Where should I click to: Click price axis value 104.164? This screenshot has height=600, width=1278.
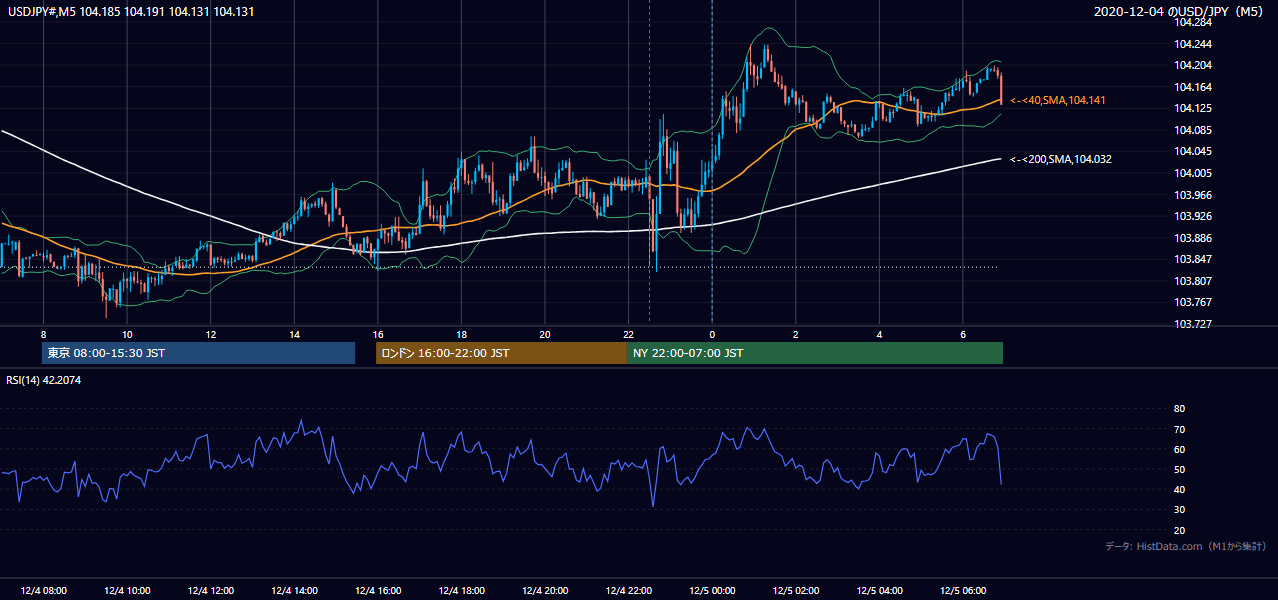[1192, 87]
